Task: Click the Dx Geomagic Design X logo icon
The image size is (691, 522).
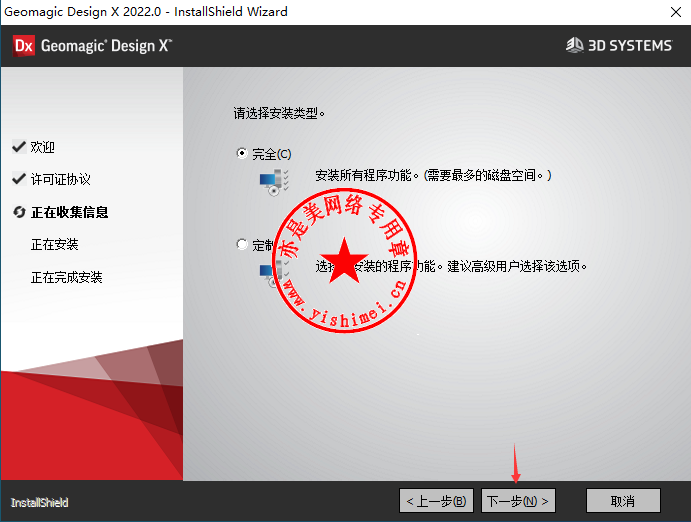Action: 24,46
